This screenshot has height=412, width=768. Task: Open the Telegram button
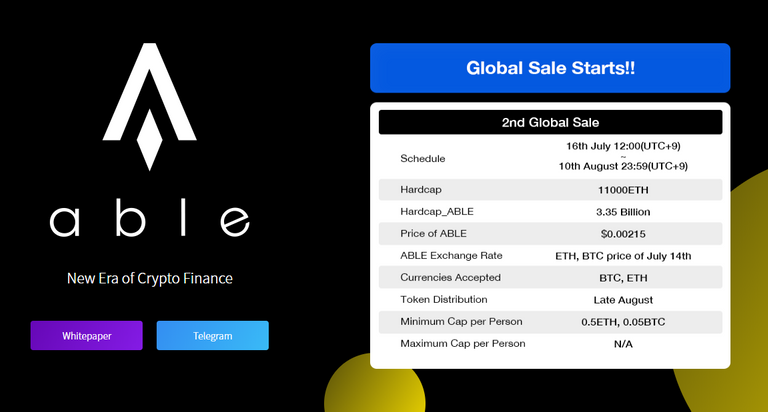[213, 336]
